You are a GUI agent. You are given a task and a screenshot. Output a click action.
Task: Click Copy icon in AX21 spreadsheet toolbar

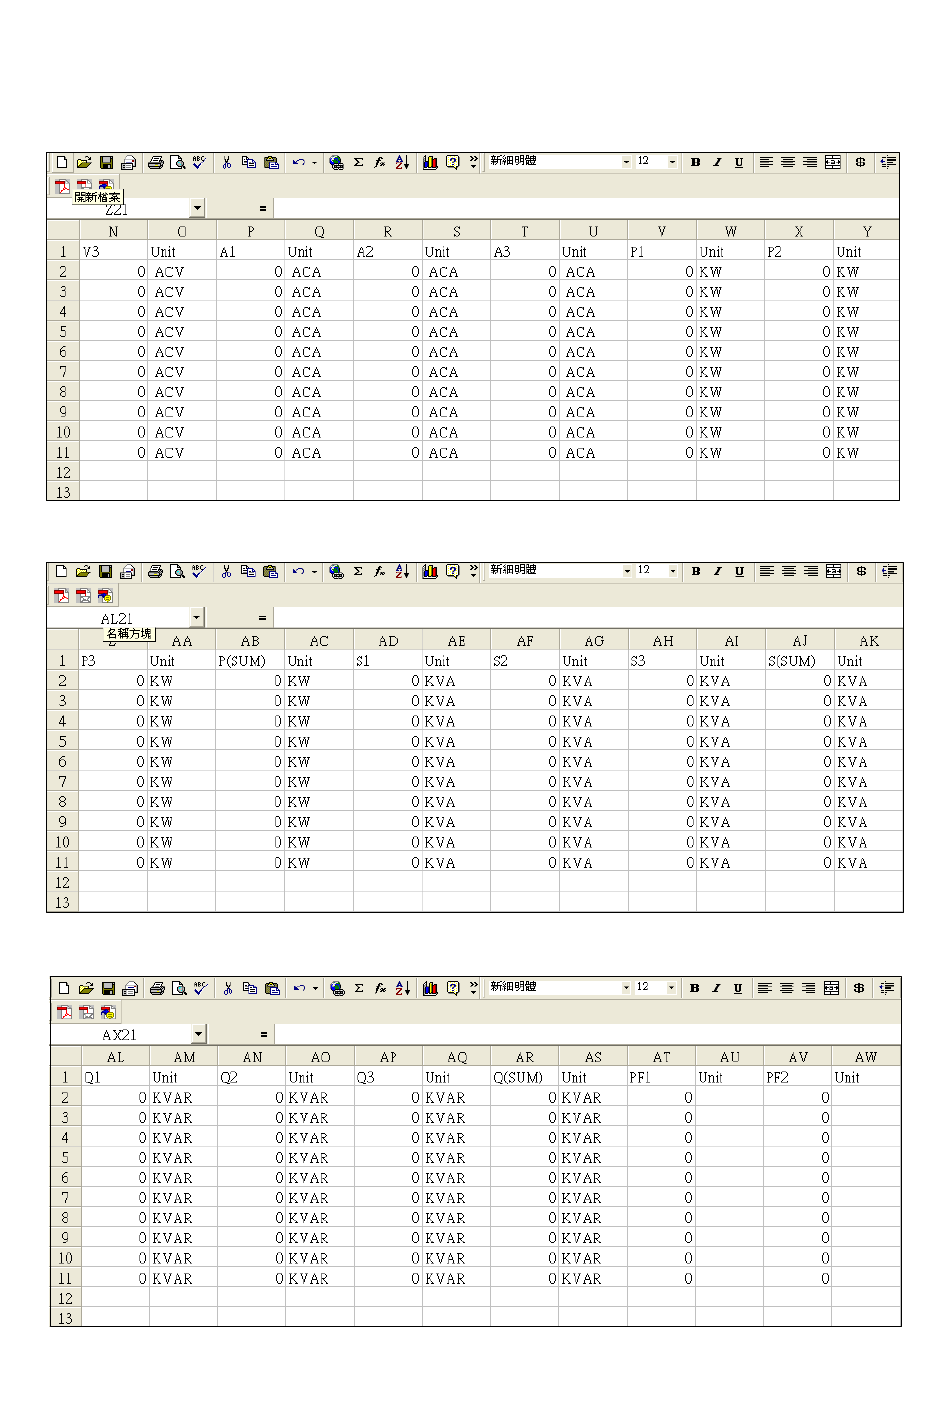250,988
